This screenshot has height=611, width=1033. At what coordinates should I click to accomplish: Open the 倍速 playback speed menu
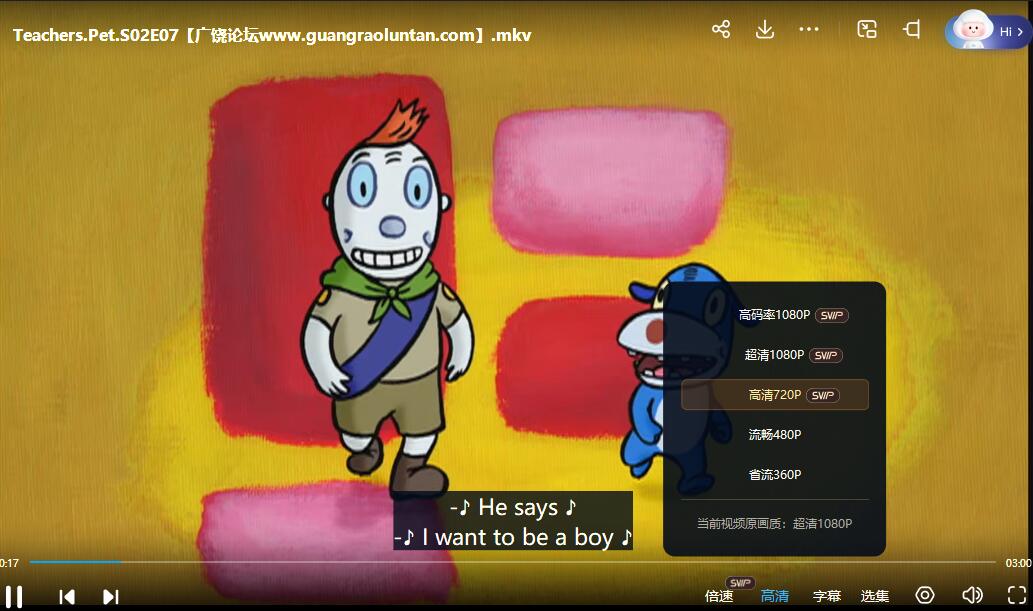(x=719, y=596)
